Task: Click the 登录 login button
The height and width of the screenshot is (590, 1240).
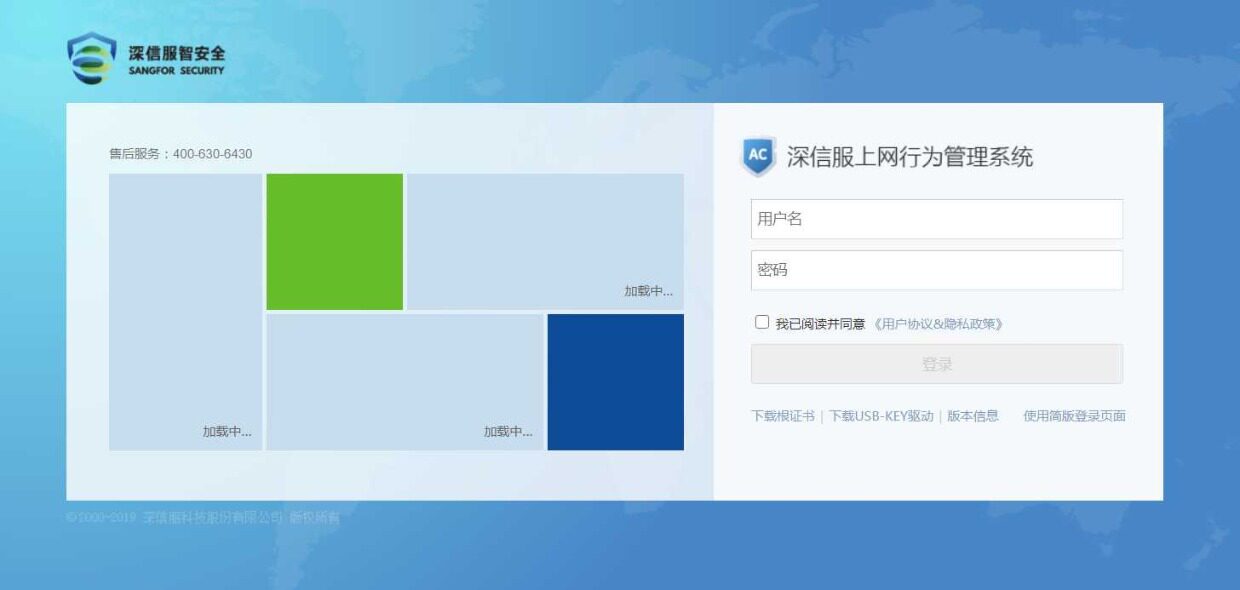Action: point(937,364)
